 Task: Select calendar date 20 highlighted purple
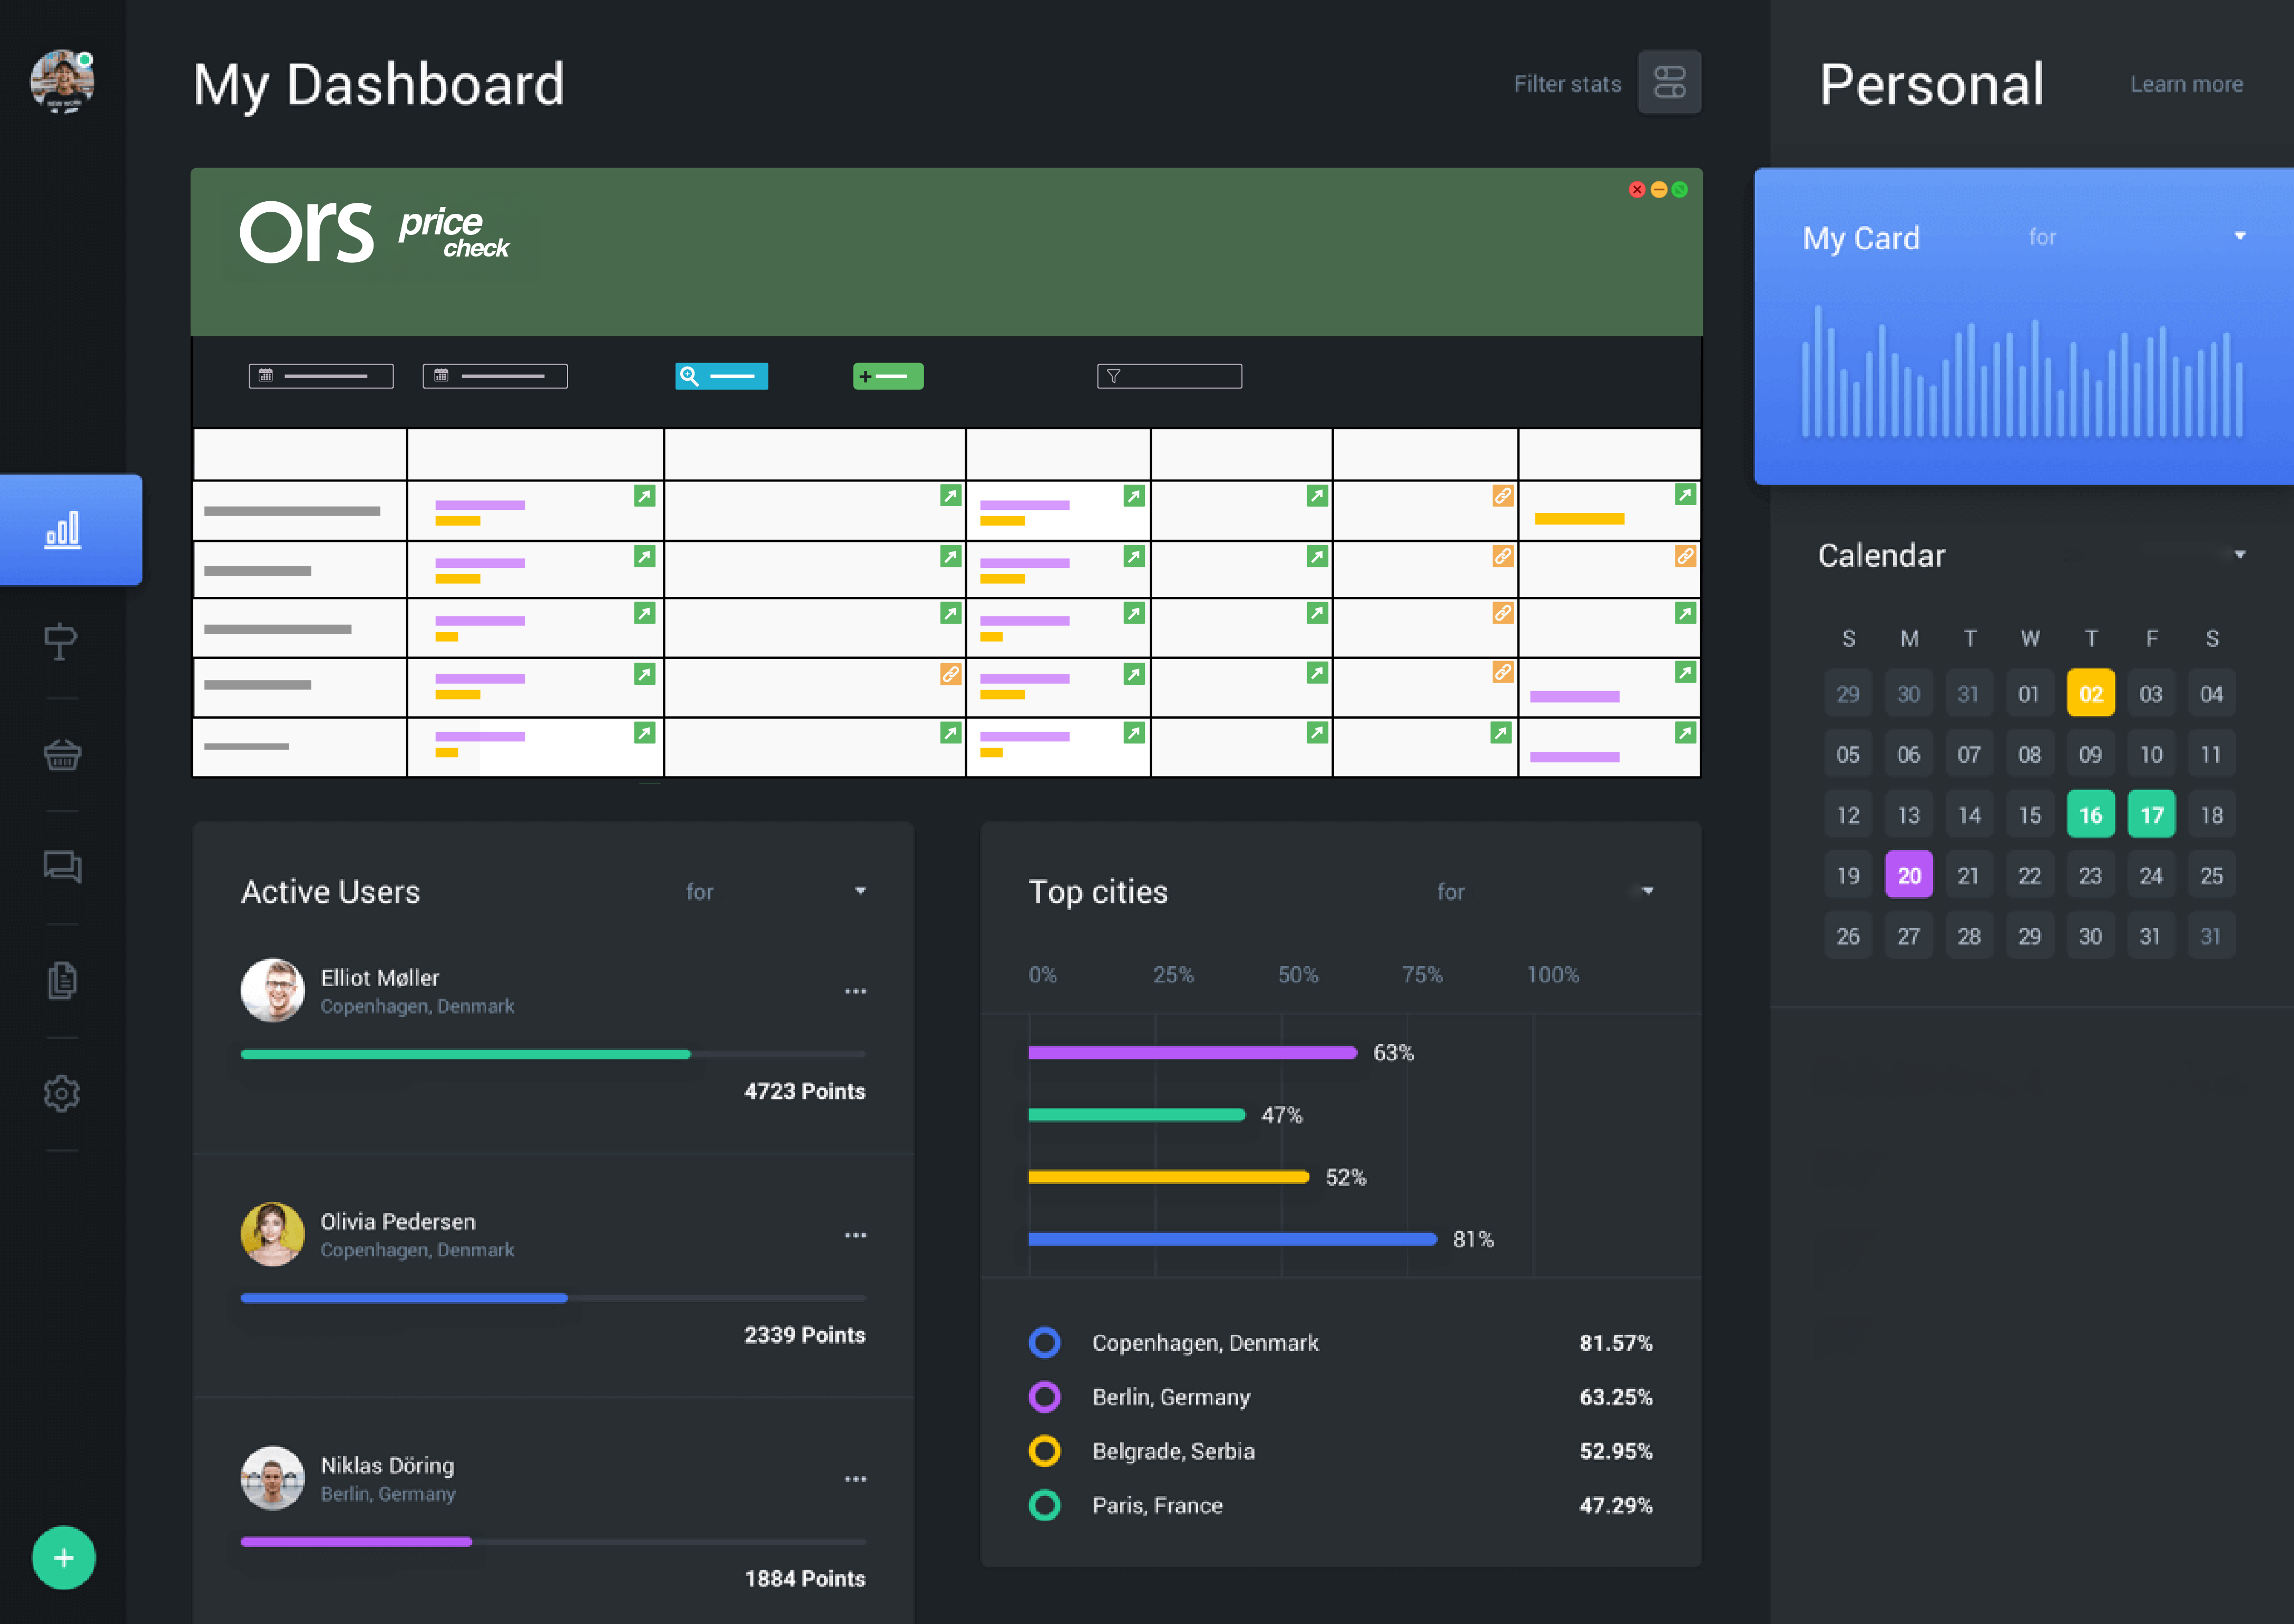pyautogui.click(x=1909, y=875)
